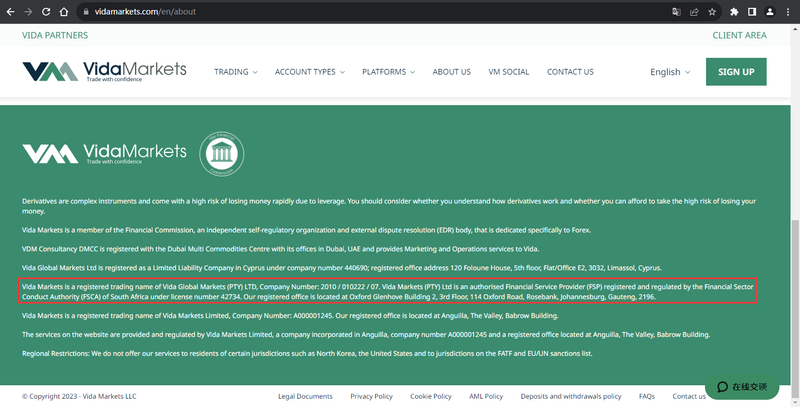Open the ABOUT US menu item

[452, 72]
